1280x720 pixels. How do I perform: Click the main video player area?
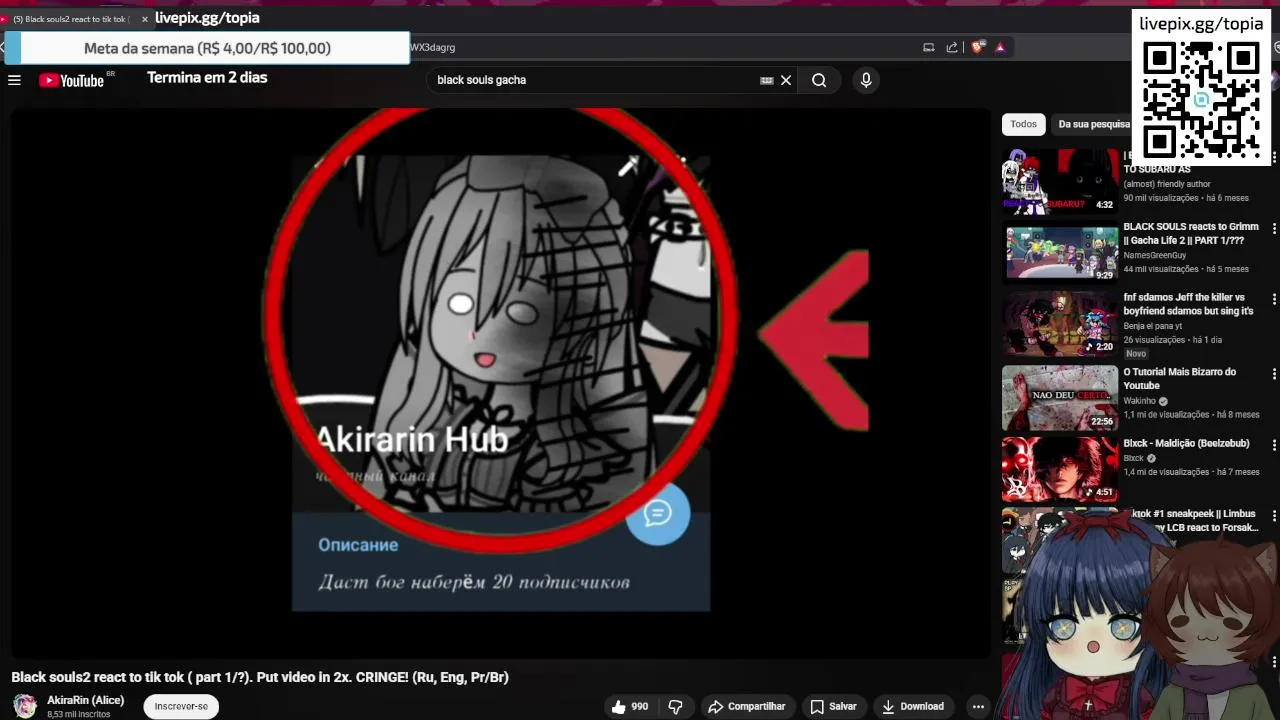pos(500,383)
